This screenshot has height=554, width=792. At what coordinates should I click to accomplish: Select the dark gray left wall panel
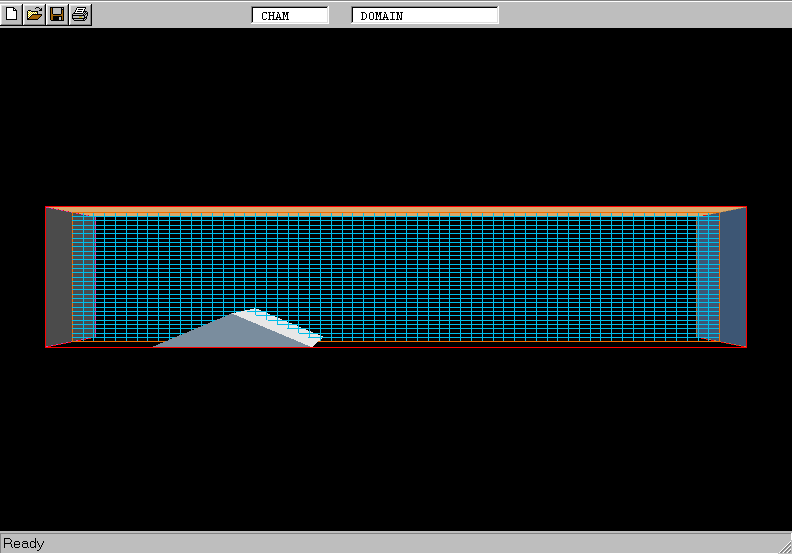click(58, 275)
